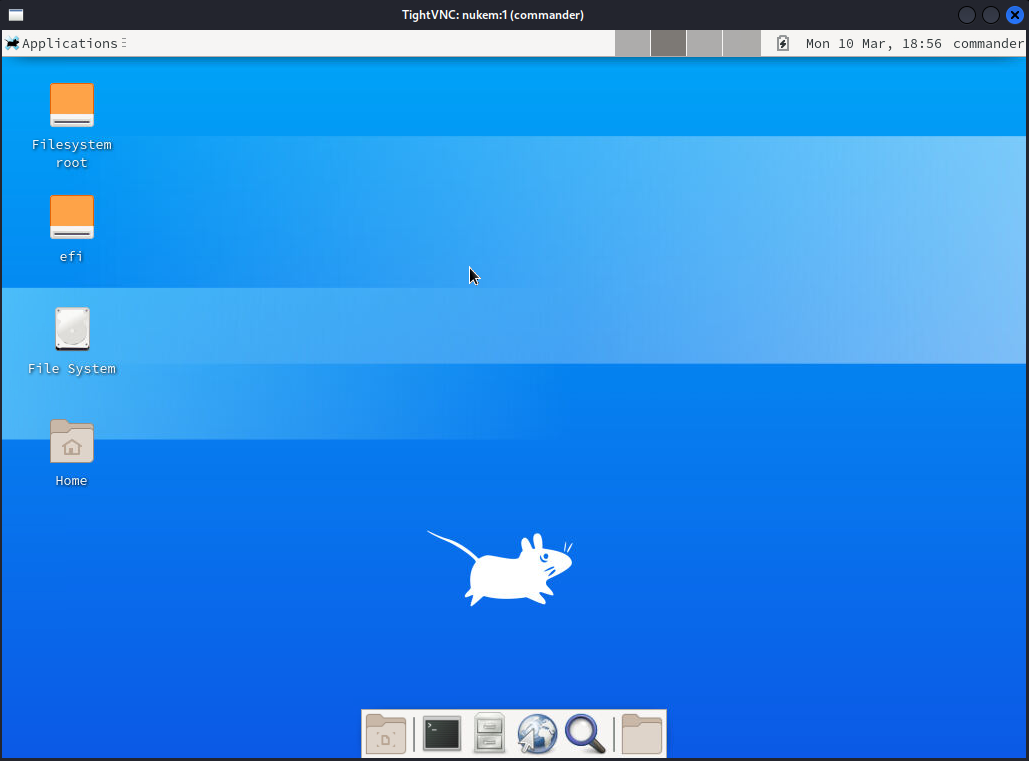Open the clock showing Mon 10 Mar
The width and height of the screenshot is (1029, 761).
(873, 43)
